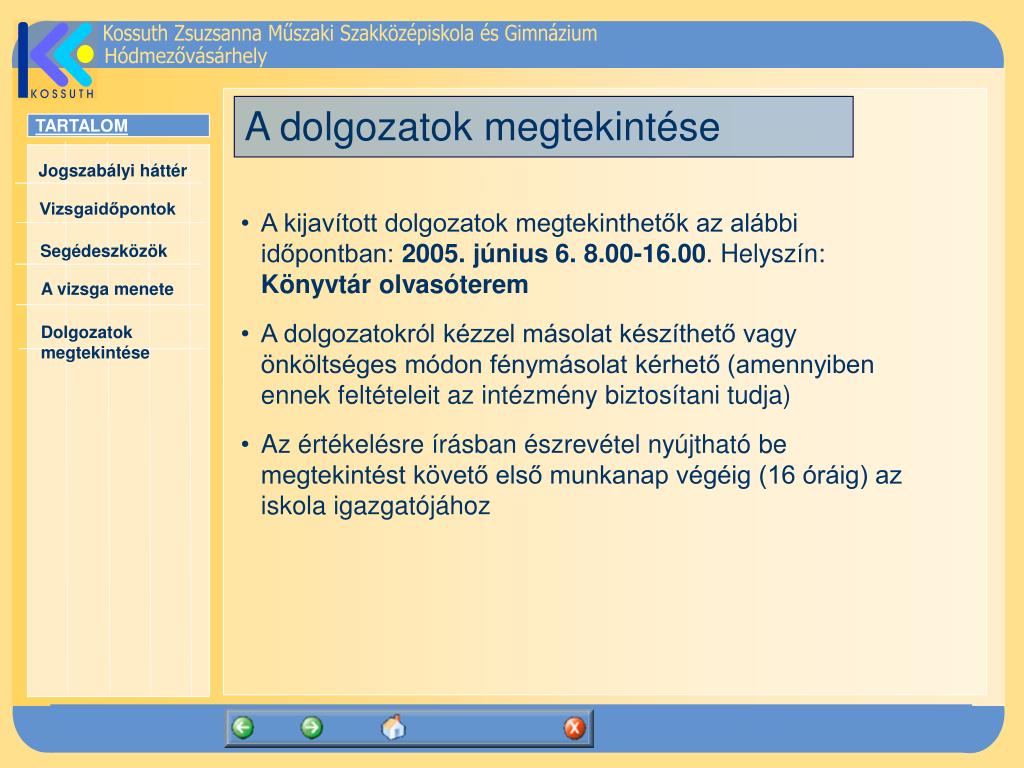Click the green forward arrow icon
The image size is (1024, 768).
[312, 728]
